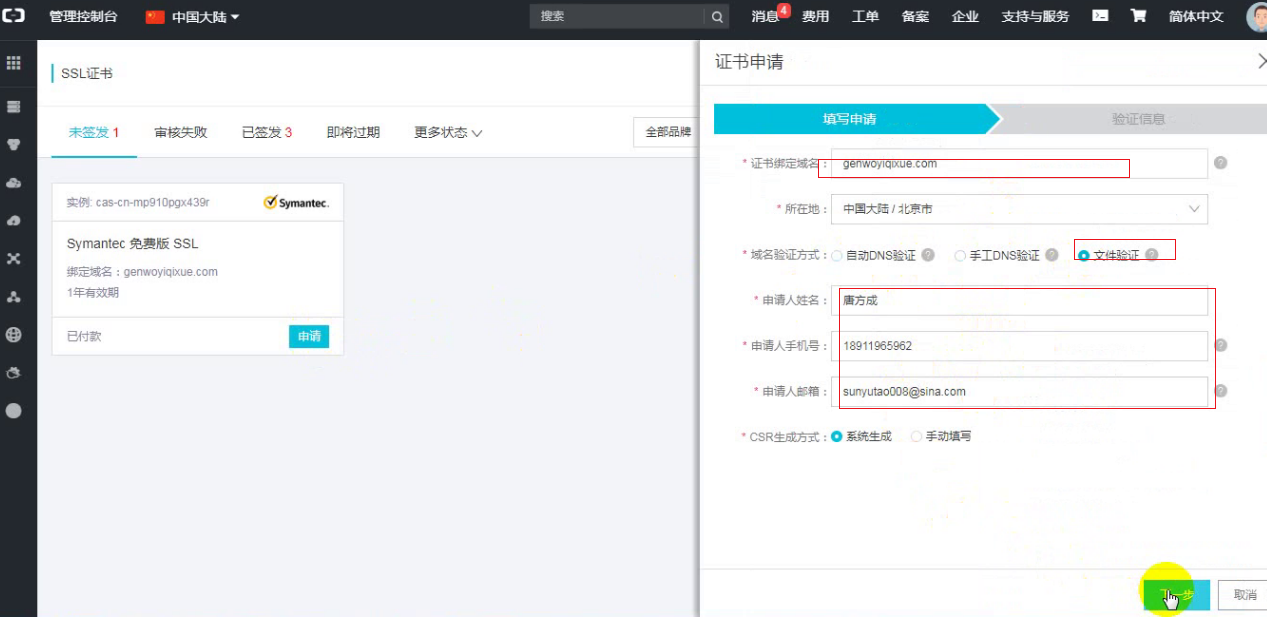The image size is (1267, 617).
Task: Click the China flag icon
Action: tap(155, 17)
